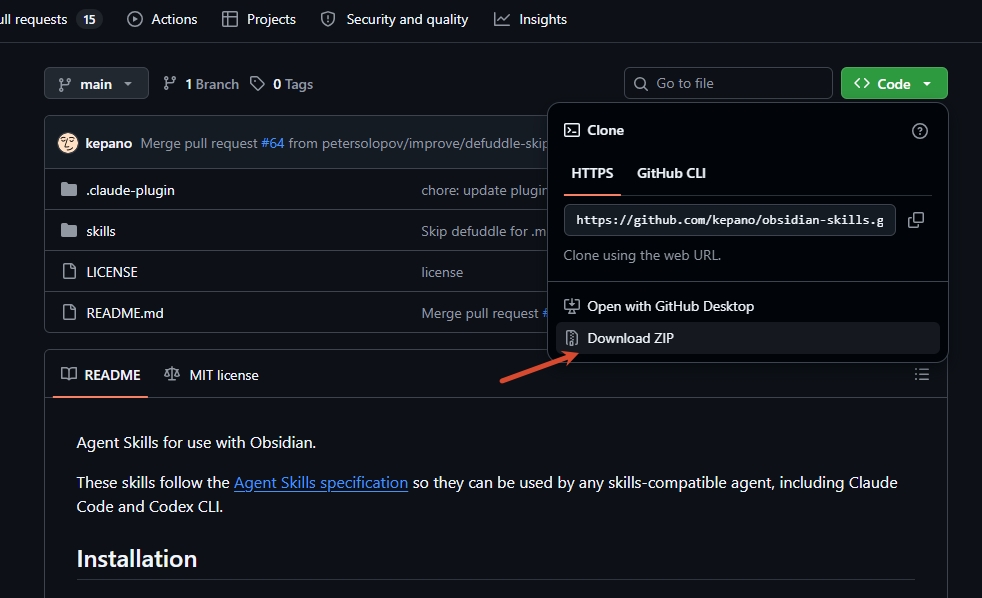The height and width of the screenshot is (598, 982).
Task: Expand the main branch dropdown
Action: tap(96, 83)
